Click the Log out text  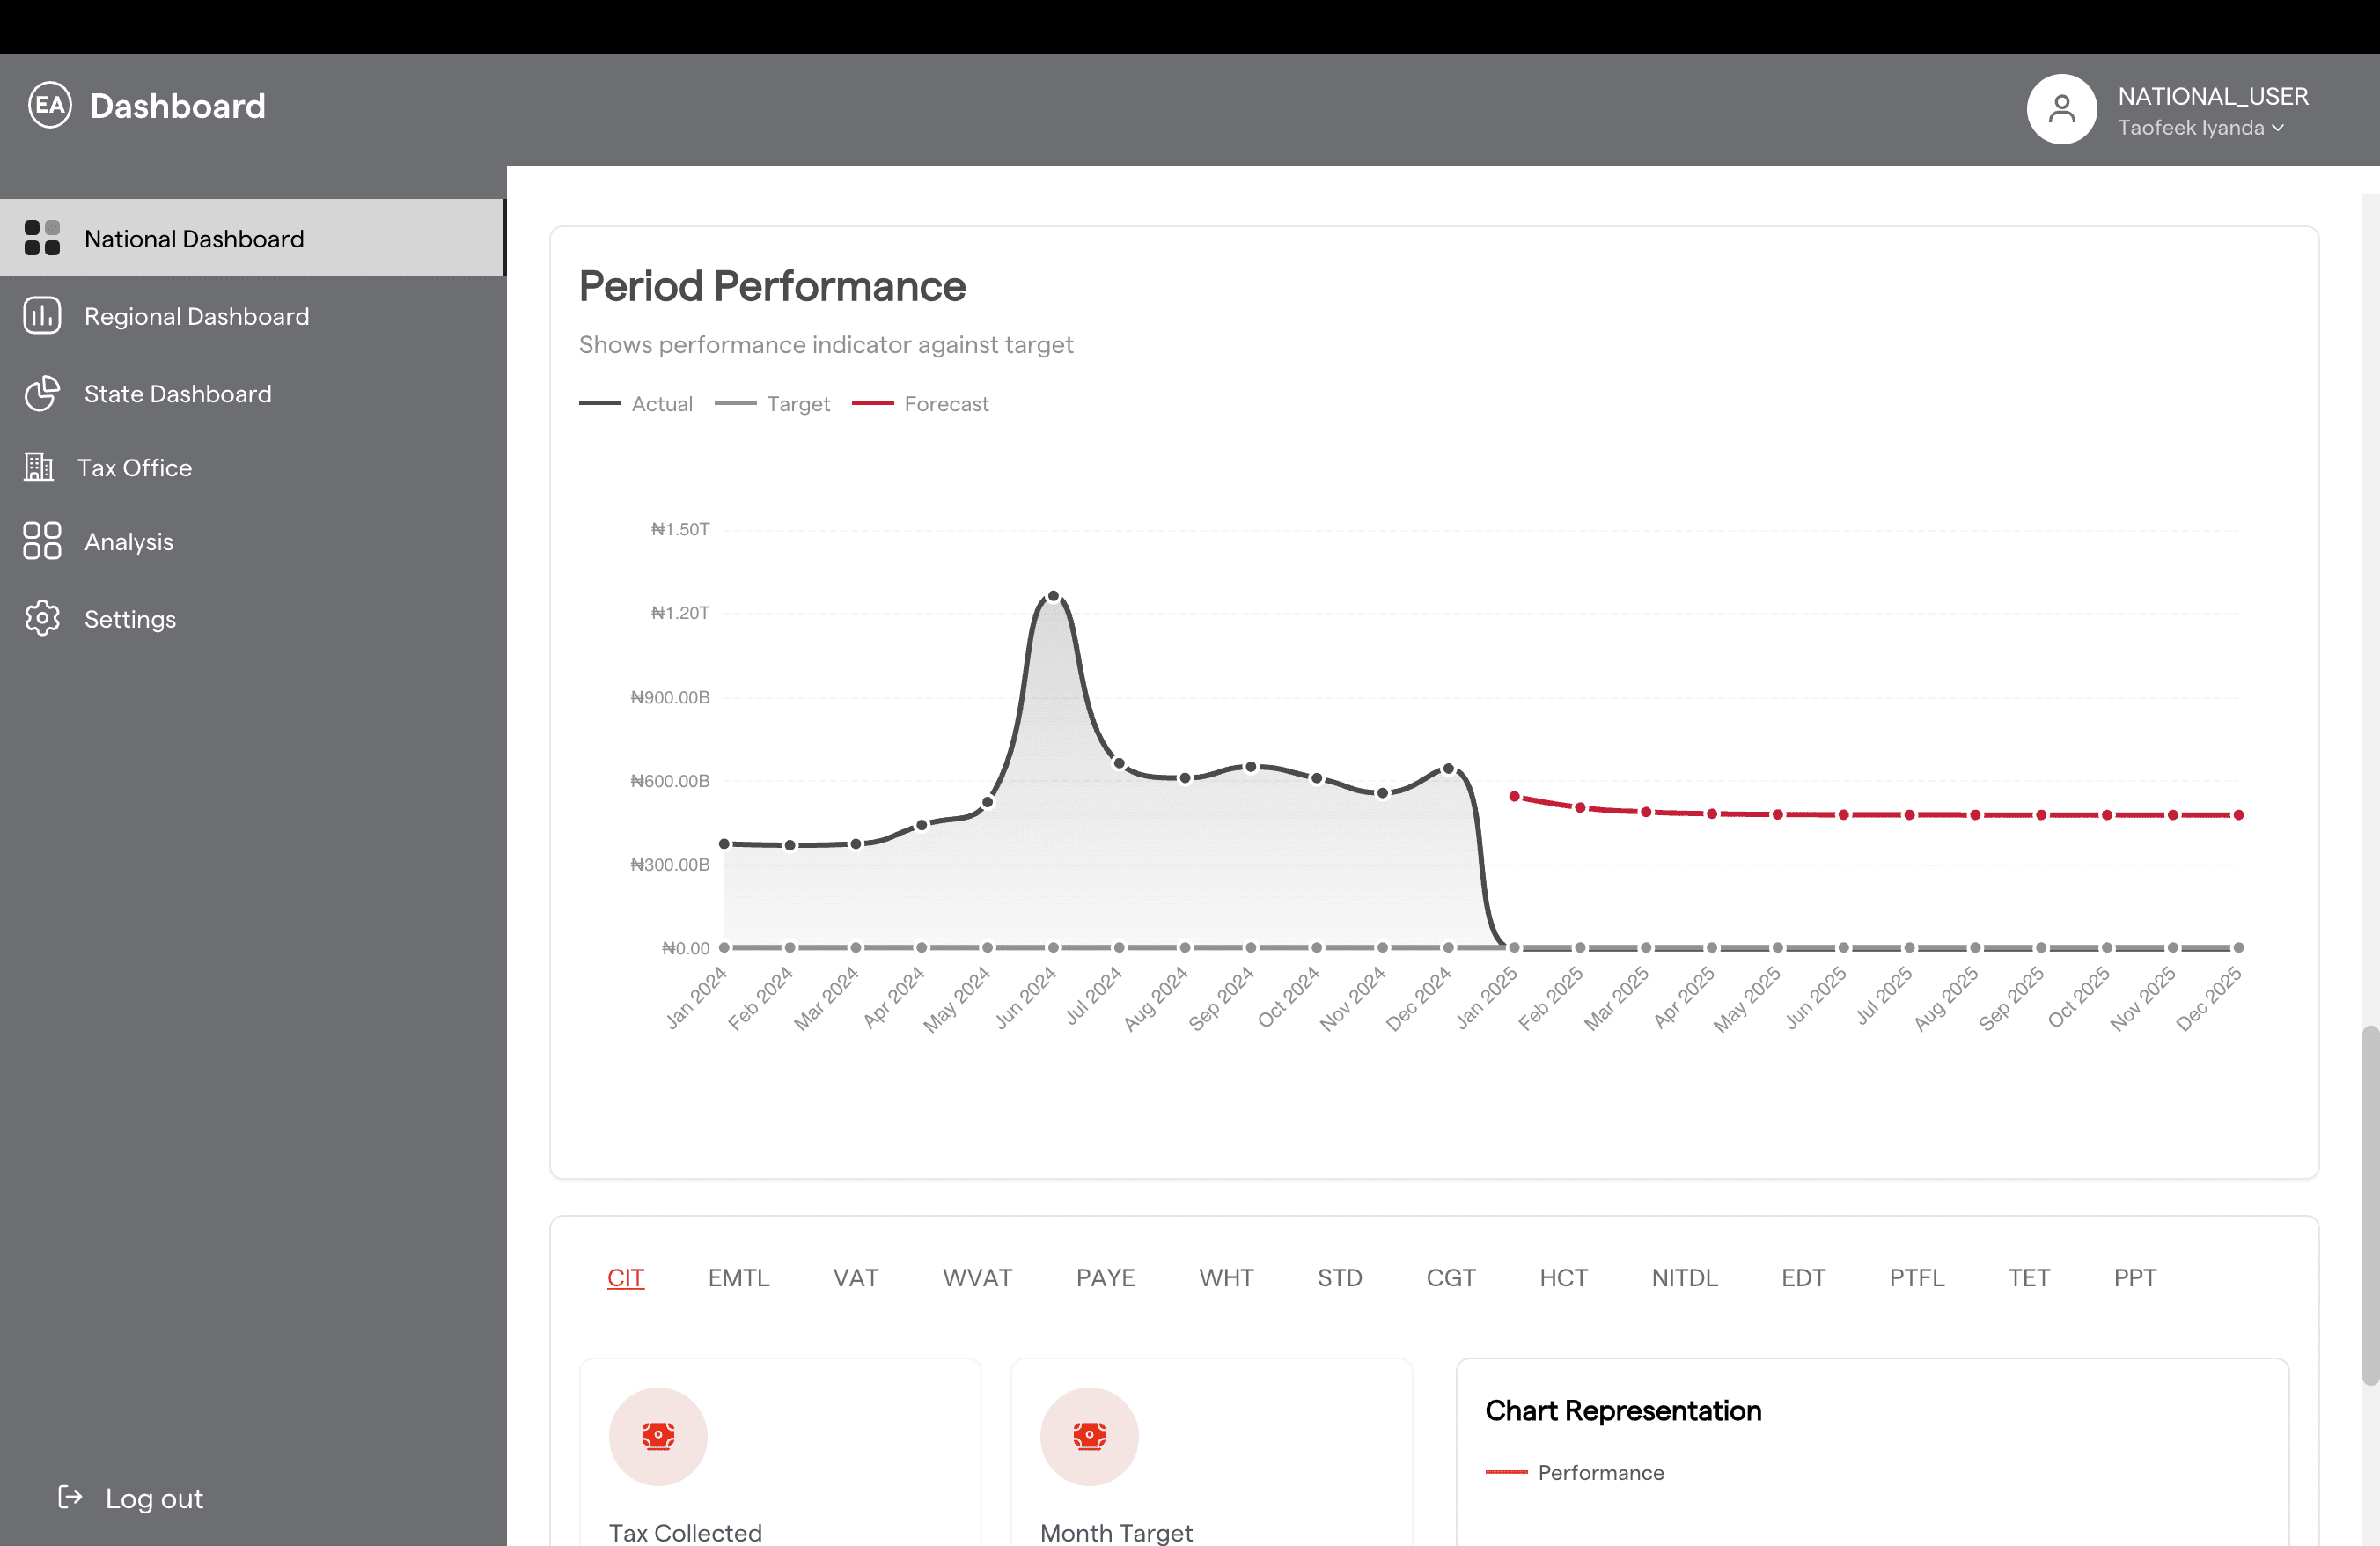[x=154, y=1498]
